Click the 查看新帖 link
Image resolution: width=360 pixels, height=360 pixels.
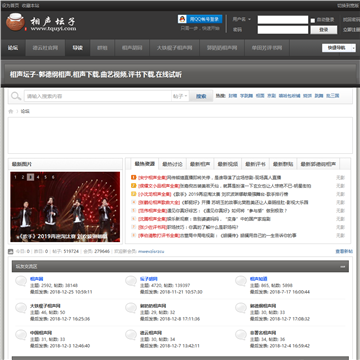pyautogui.click(x=344, y=251)
